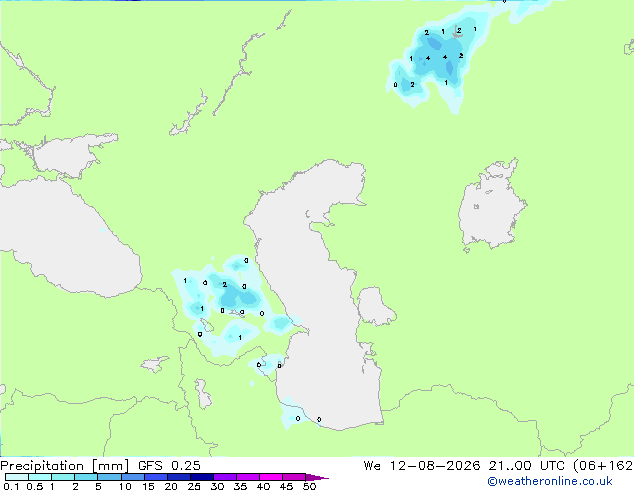634x490 pixels.
Task: Click the legend label "25"
Action: (x=194, y=486)
